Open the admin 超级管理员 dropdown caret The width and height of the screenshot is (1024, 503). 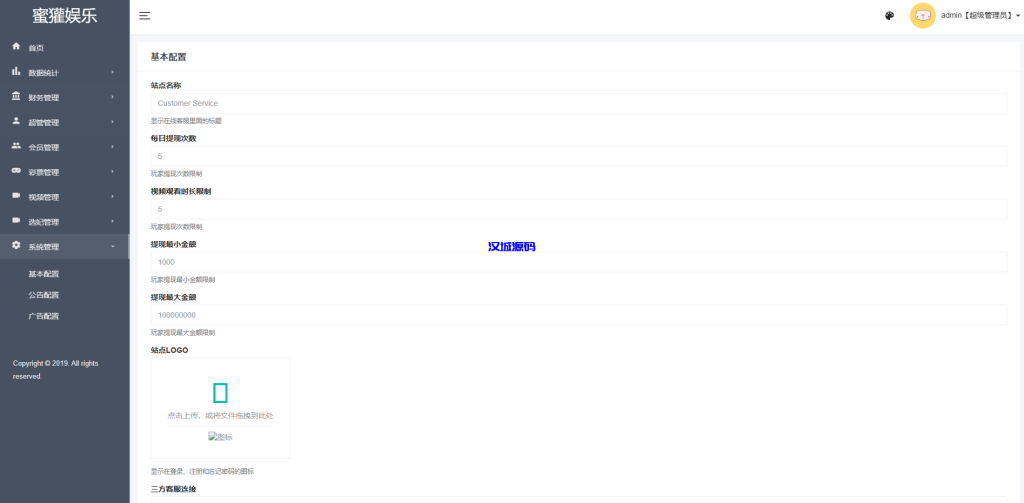tap(1018, 16)
